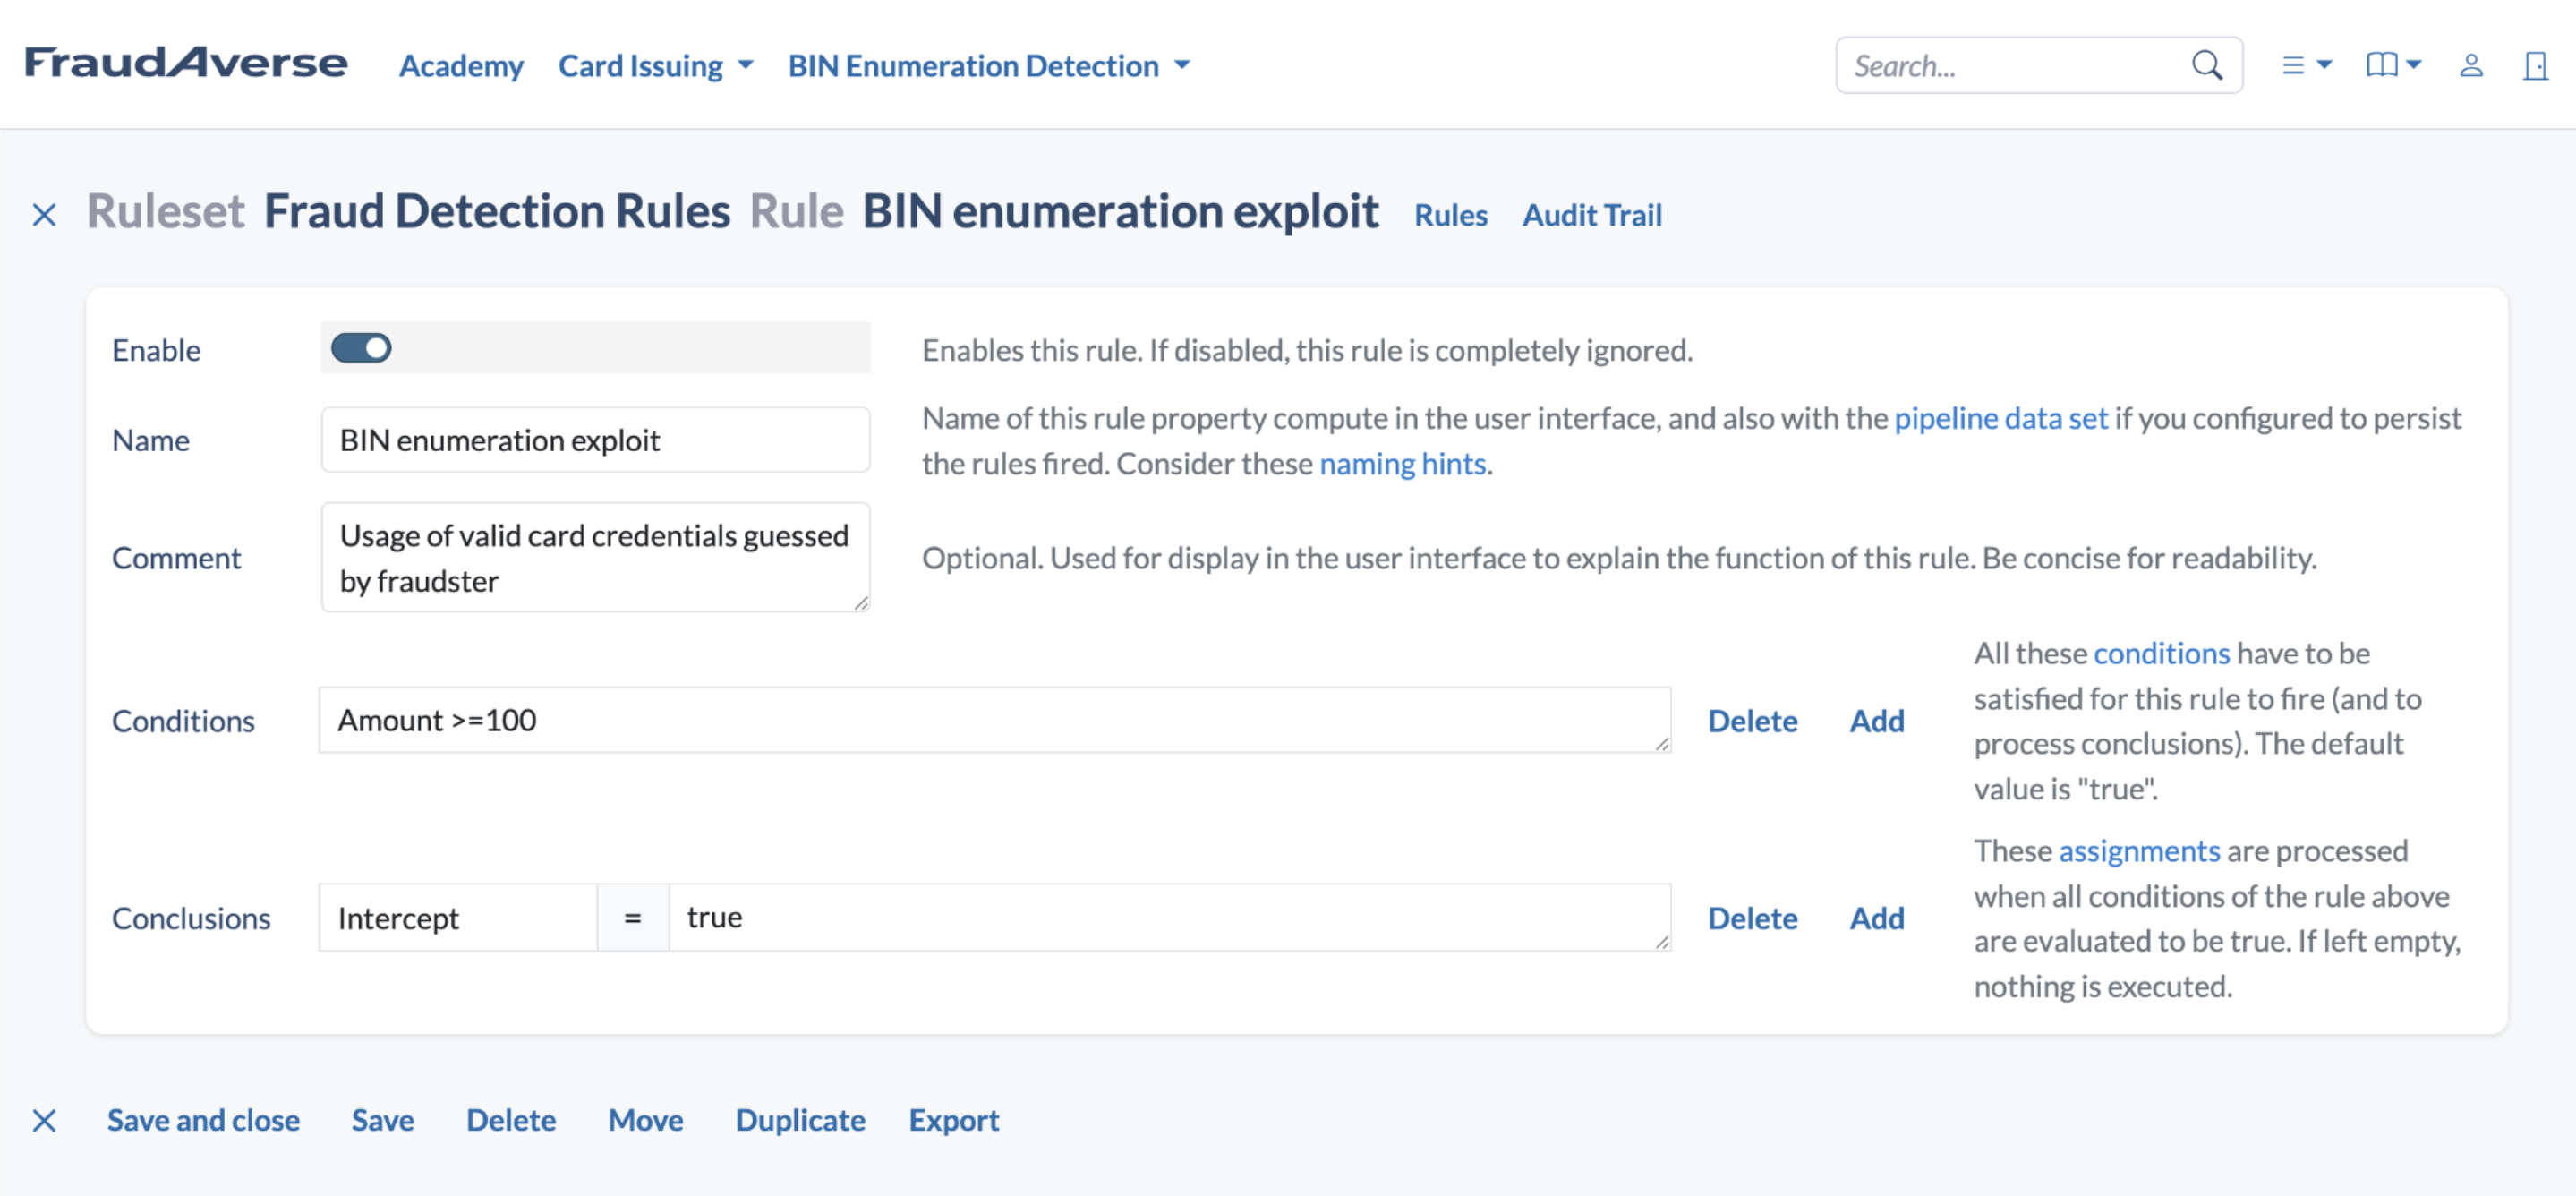
Task: Click the Export button
Action: pos(953,1120)
